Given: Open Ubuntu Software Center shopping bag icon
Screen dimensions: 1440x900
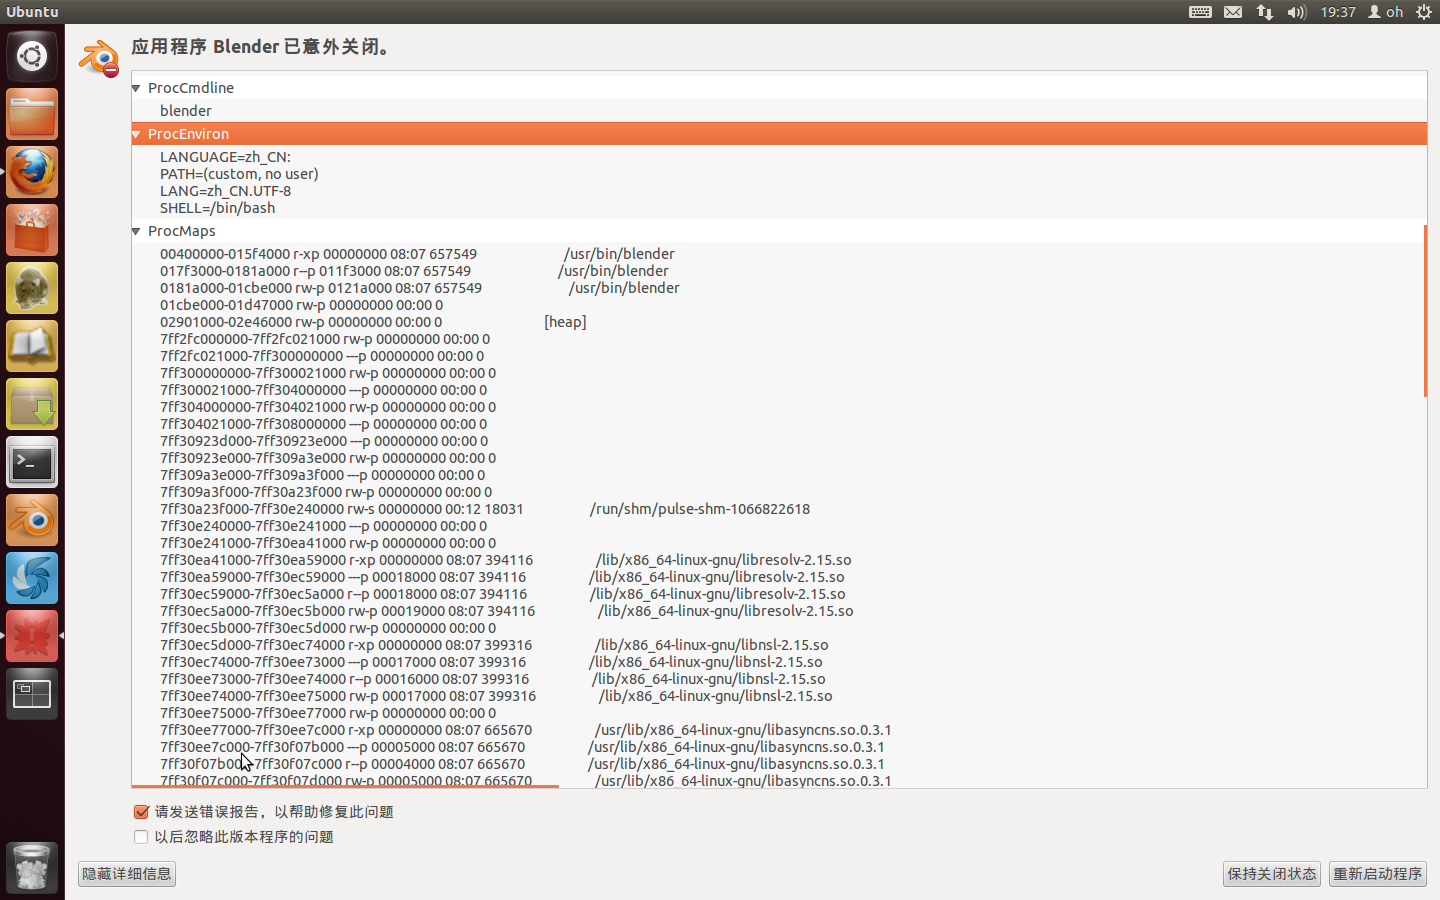Looking at the screenshot, I should [32, 230].
